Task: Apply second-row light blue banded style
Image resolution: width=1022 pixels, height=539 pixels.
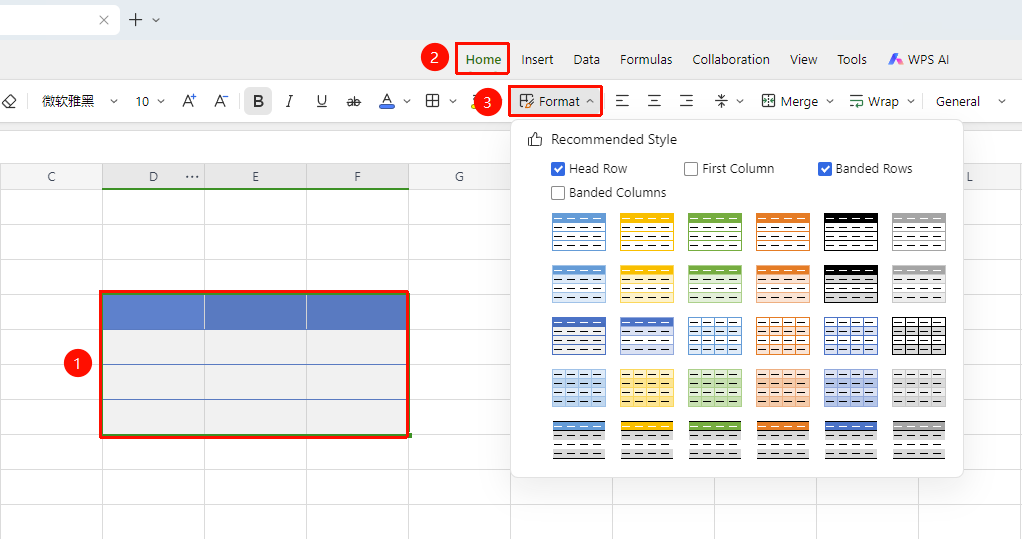Action: coord(579,284)
